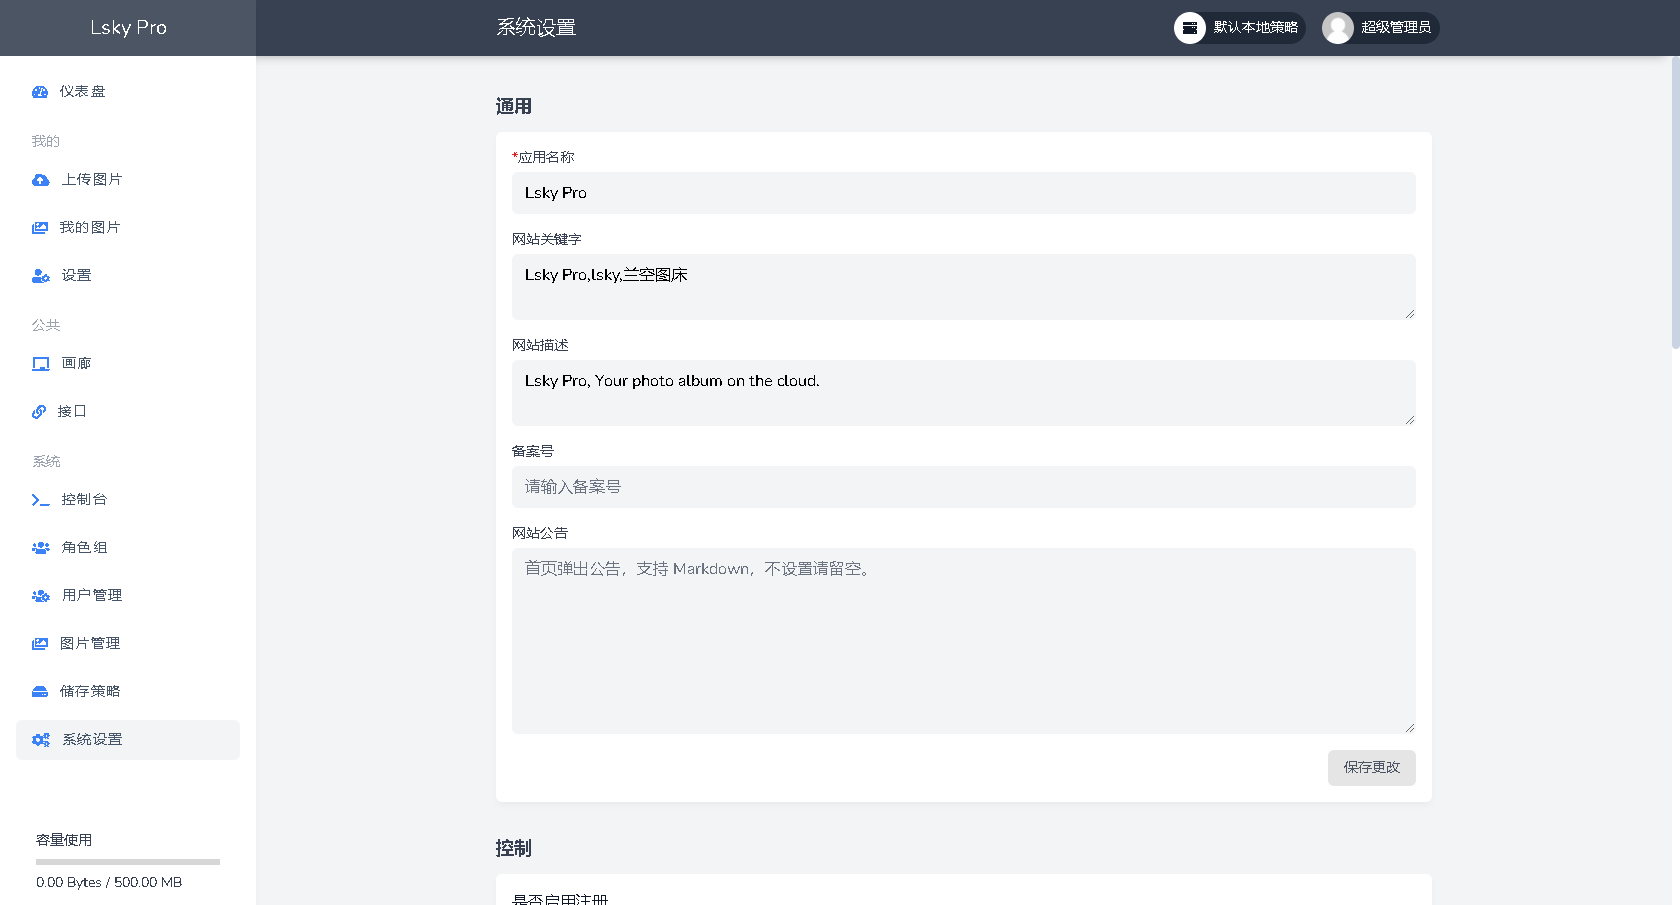1680x905 pixels.
Task: Focus the 应用名称 input field
Action: click(964, 193)
